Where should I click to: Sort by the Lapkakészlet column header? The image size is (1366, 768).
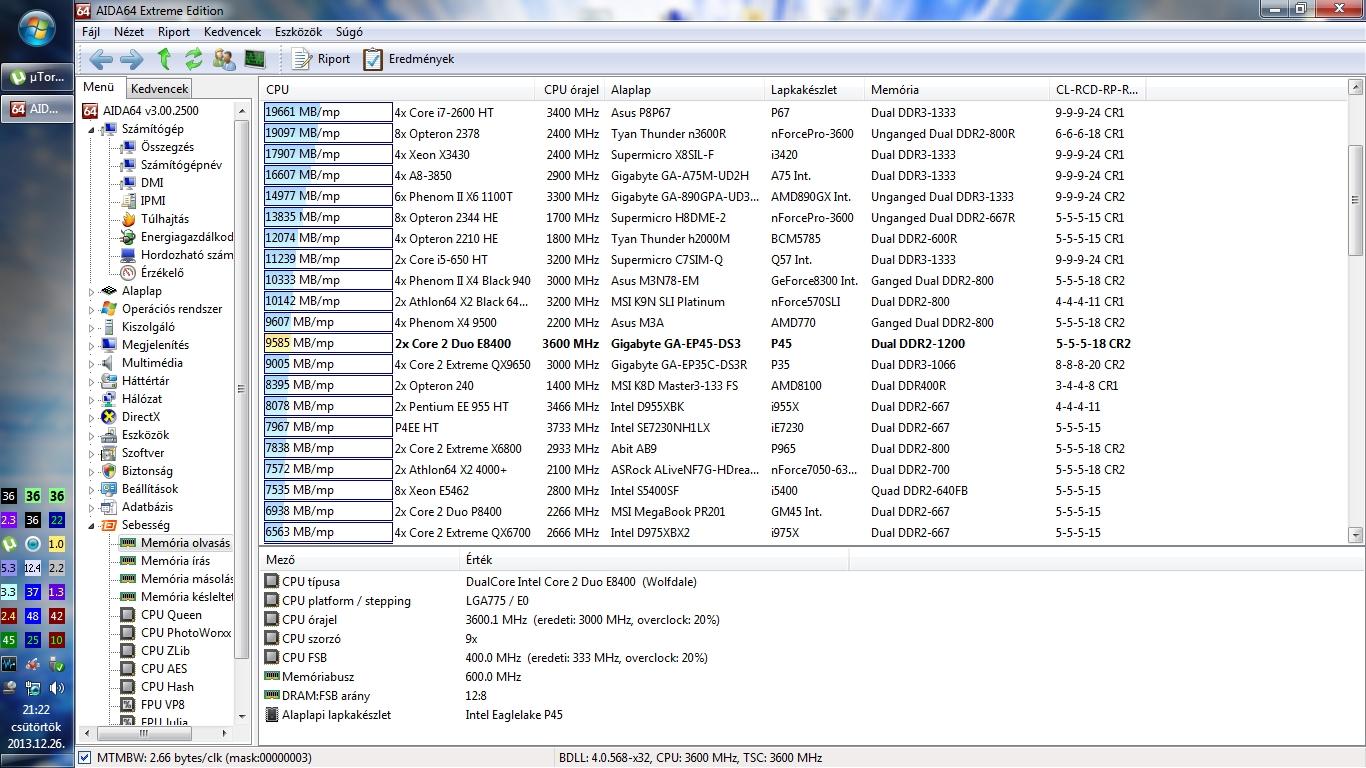click(814, 90)
